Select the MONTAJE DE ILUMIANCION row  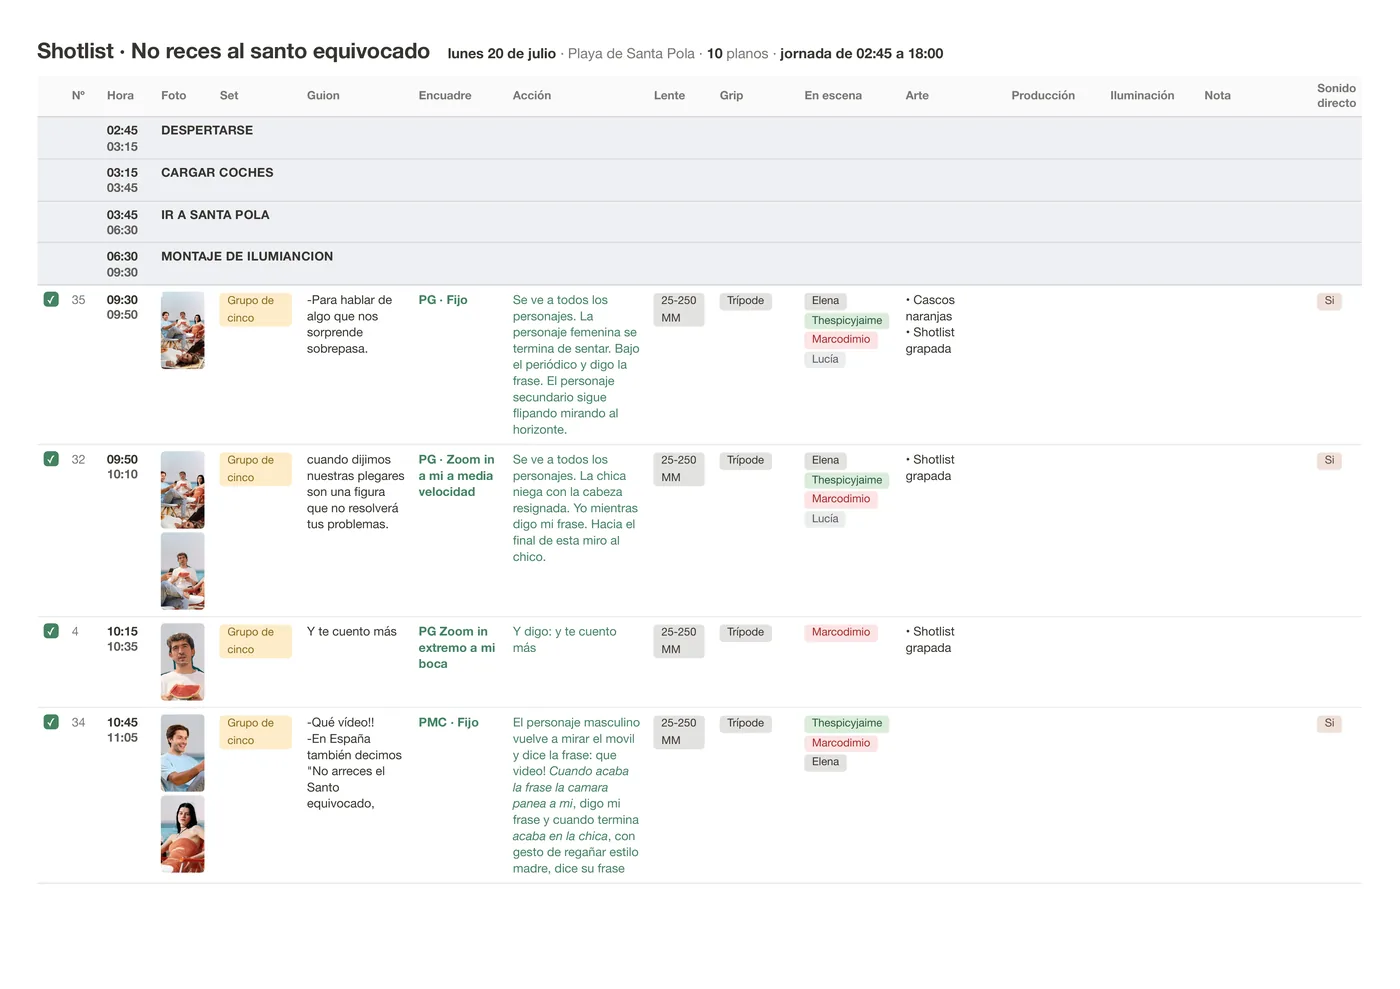(699, 264)
